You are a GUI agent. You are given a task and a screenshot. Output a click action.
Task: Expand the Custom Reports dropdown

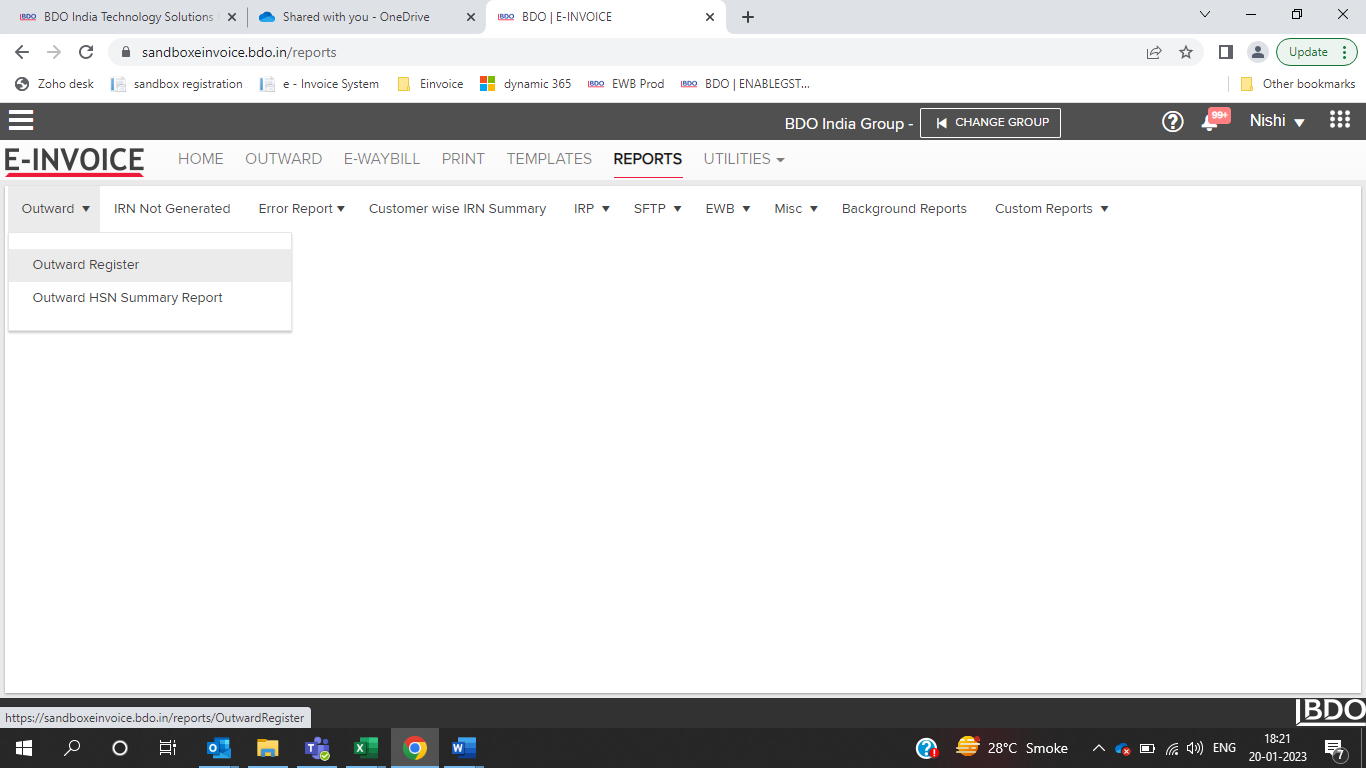pyautogui.click(x=1051, y=208)
